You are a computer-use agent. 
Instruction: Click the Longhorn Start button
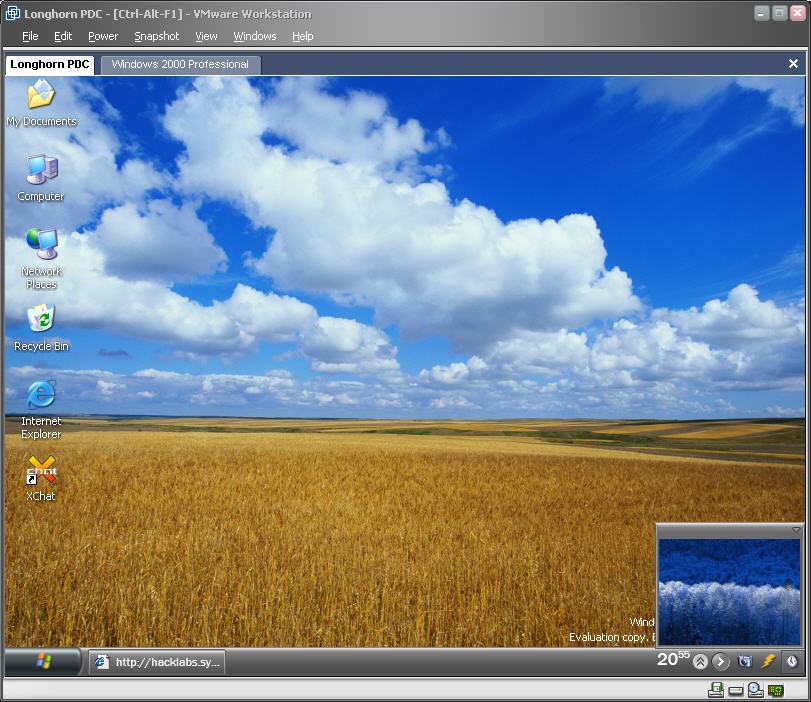tap(43, 661)
